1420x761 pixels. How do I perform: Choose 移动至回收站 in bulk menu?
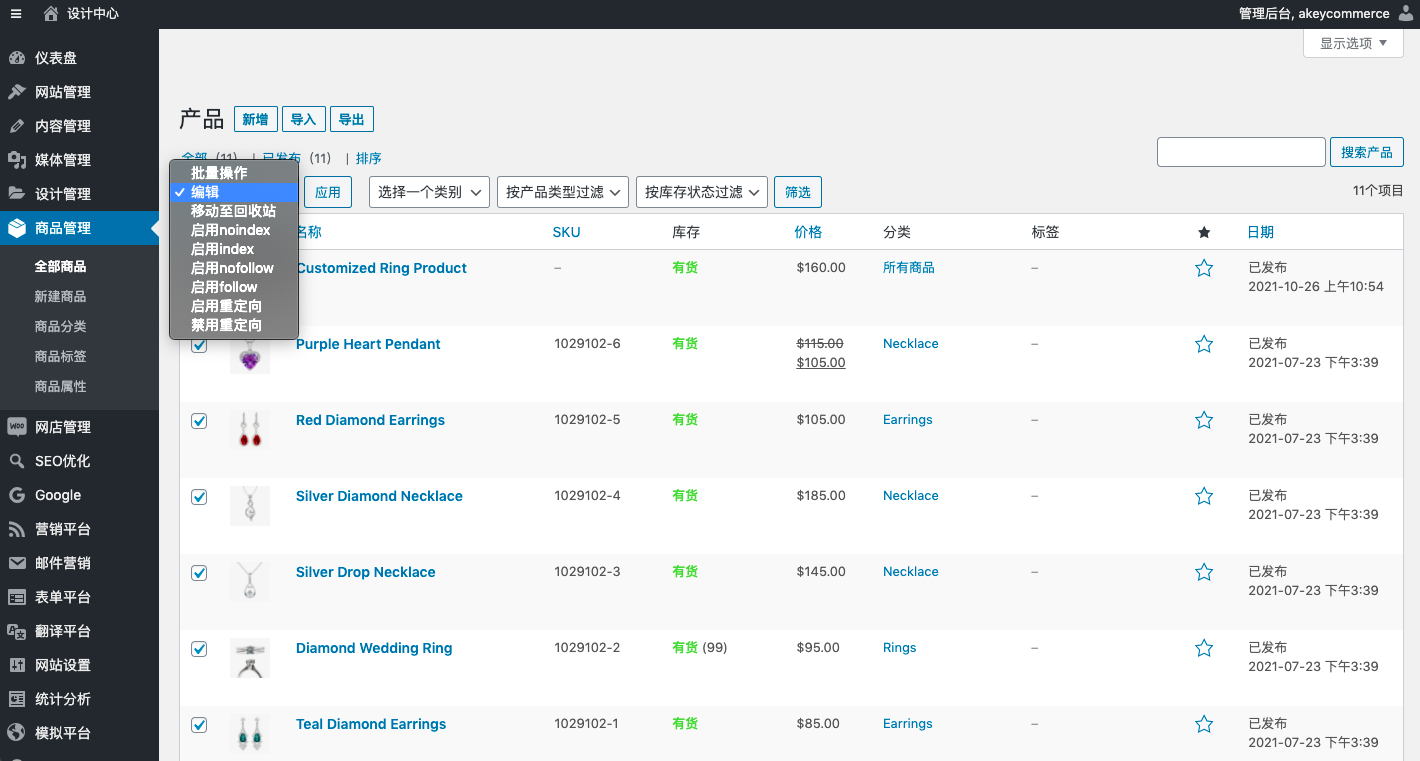[234, 211]
